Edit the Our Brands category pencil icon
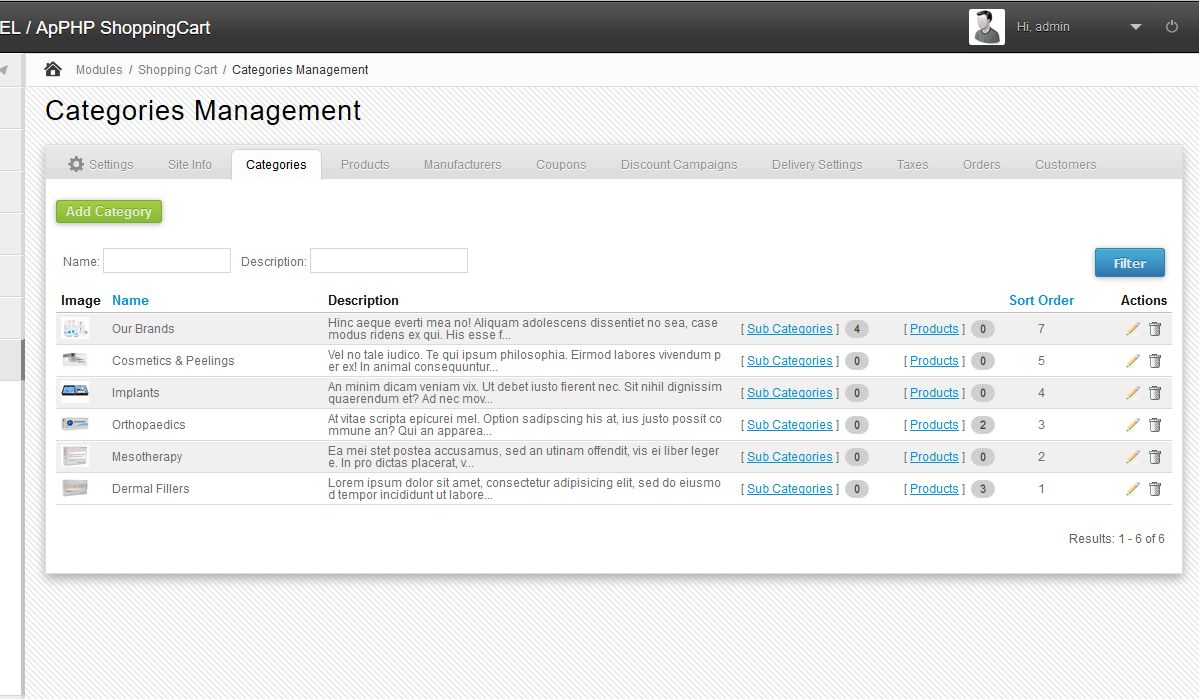Image resolution: width=1200 pixels, height=700 pixels. coord(1132,329)
